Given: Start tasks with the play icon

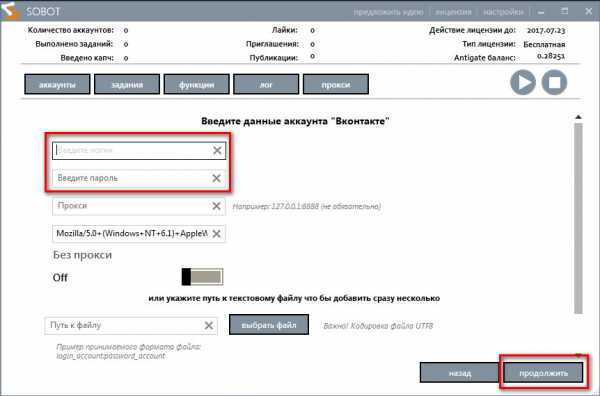Looking at the screenshot, I should tap(523, 83).
